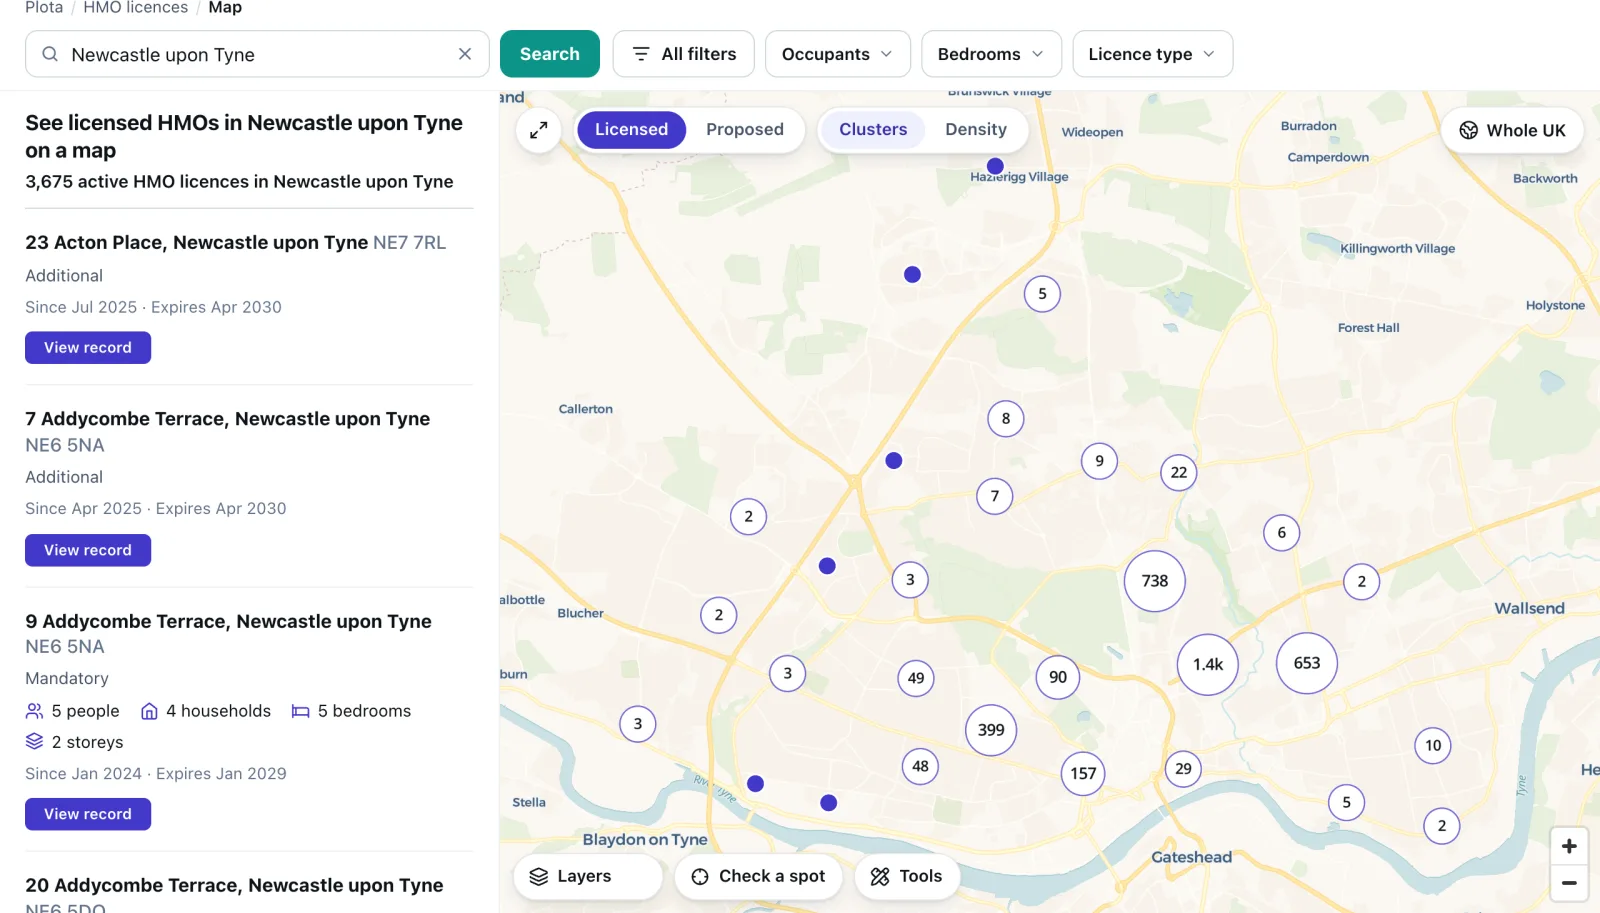
Task: Open the 9 cluster marker
Action: tap(1099, 461)
